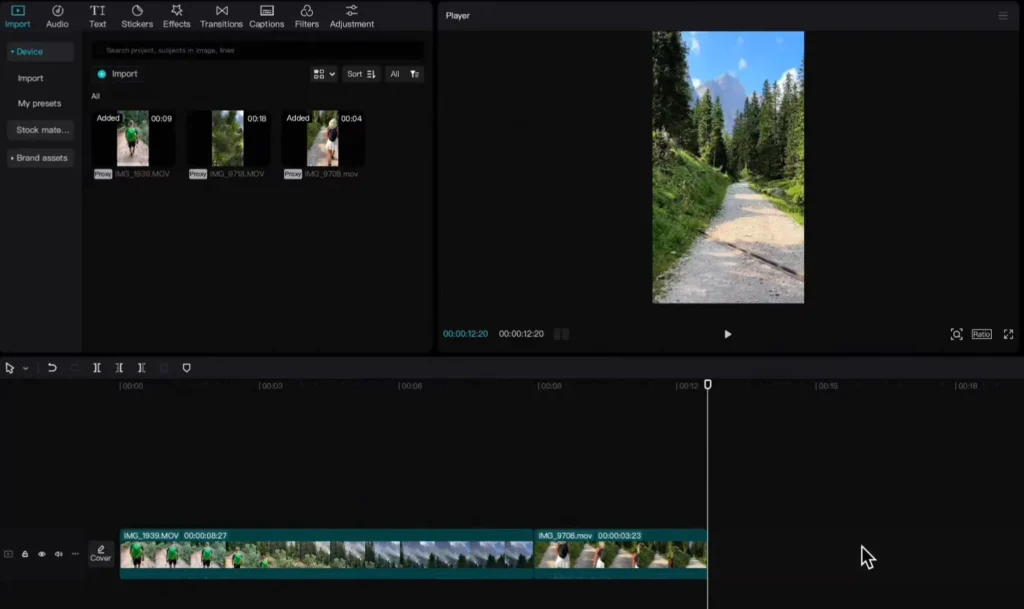1024x609 pixels.
Task: Switch to the Captions tab
Action: [x=266, y=16]
